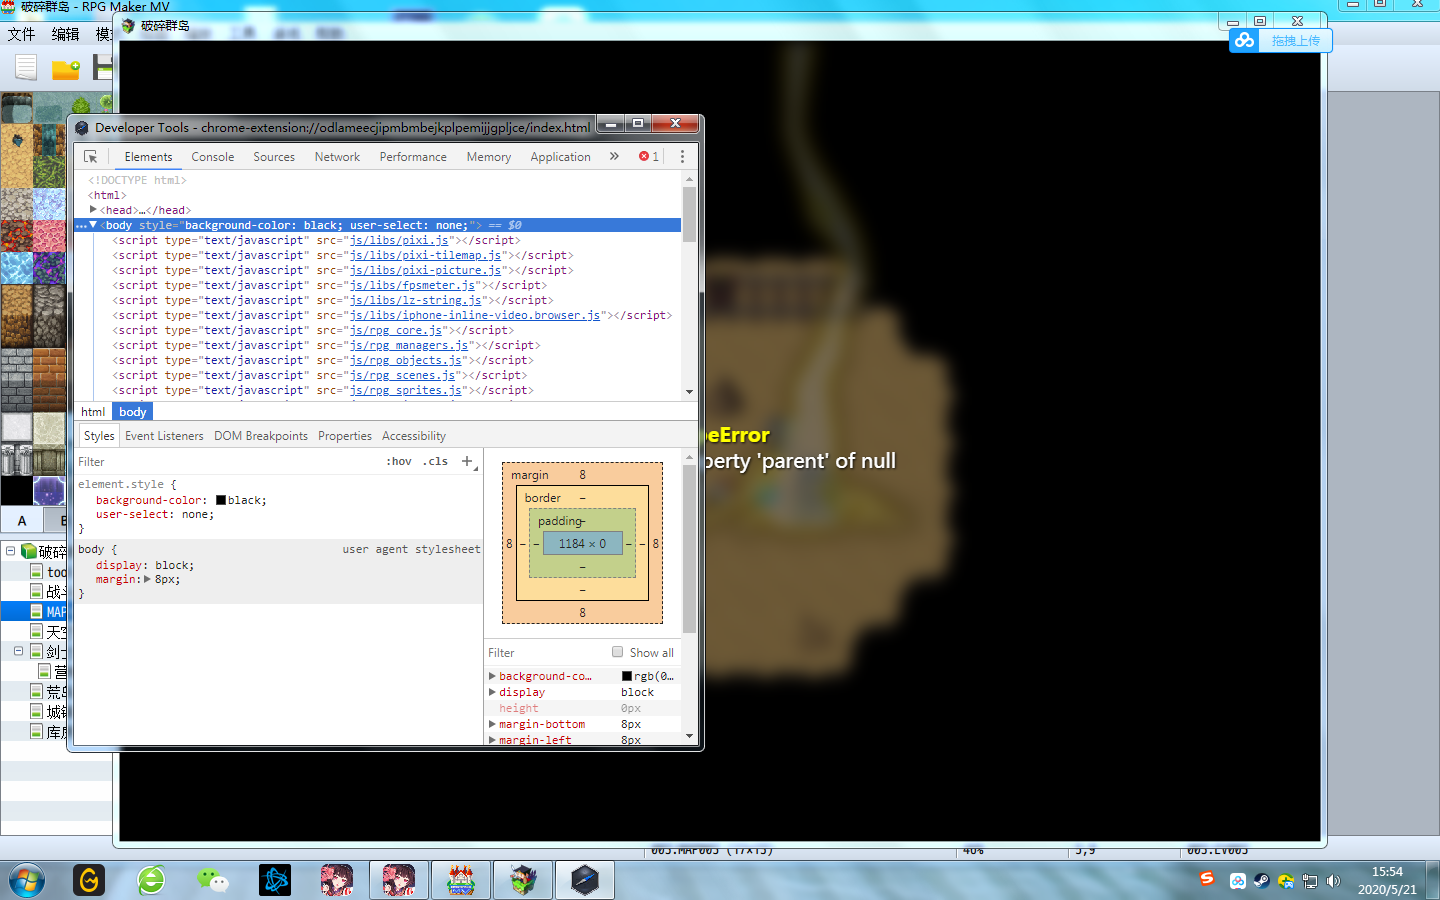Launch WeChat from the taskbar

pyautogui.click(x=213, y=880)
